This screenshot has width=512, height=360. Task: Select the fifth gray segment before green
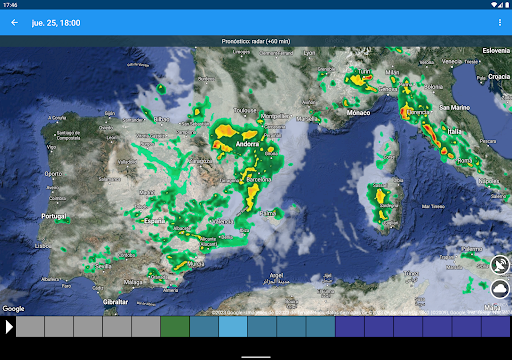point(146,327)
